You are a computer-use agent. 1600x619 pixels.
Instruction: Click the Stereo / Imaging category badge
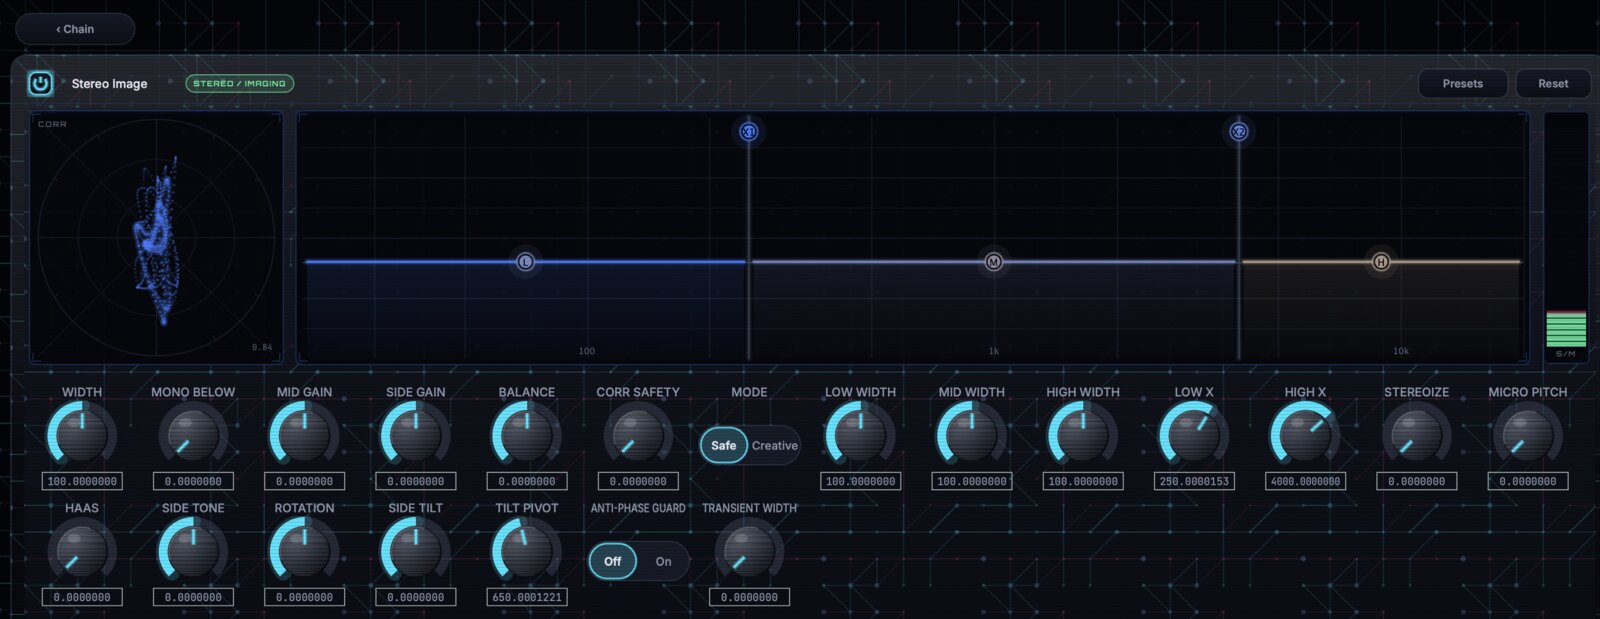[239, 84]
